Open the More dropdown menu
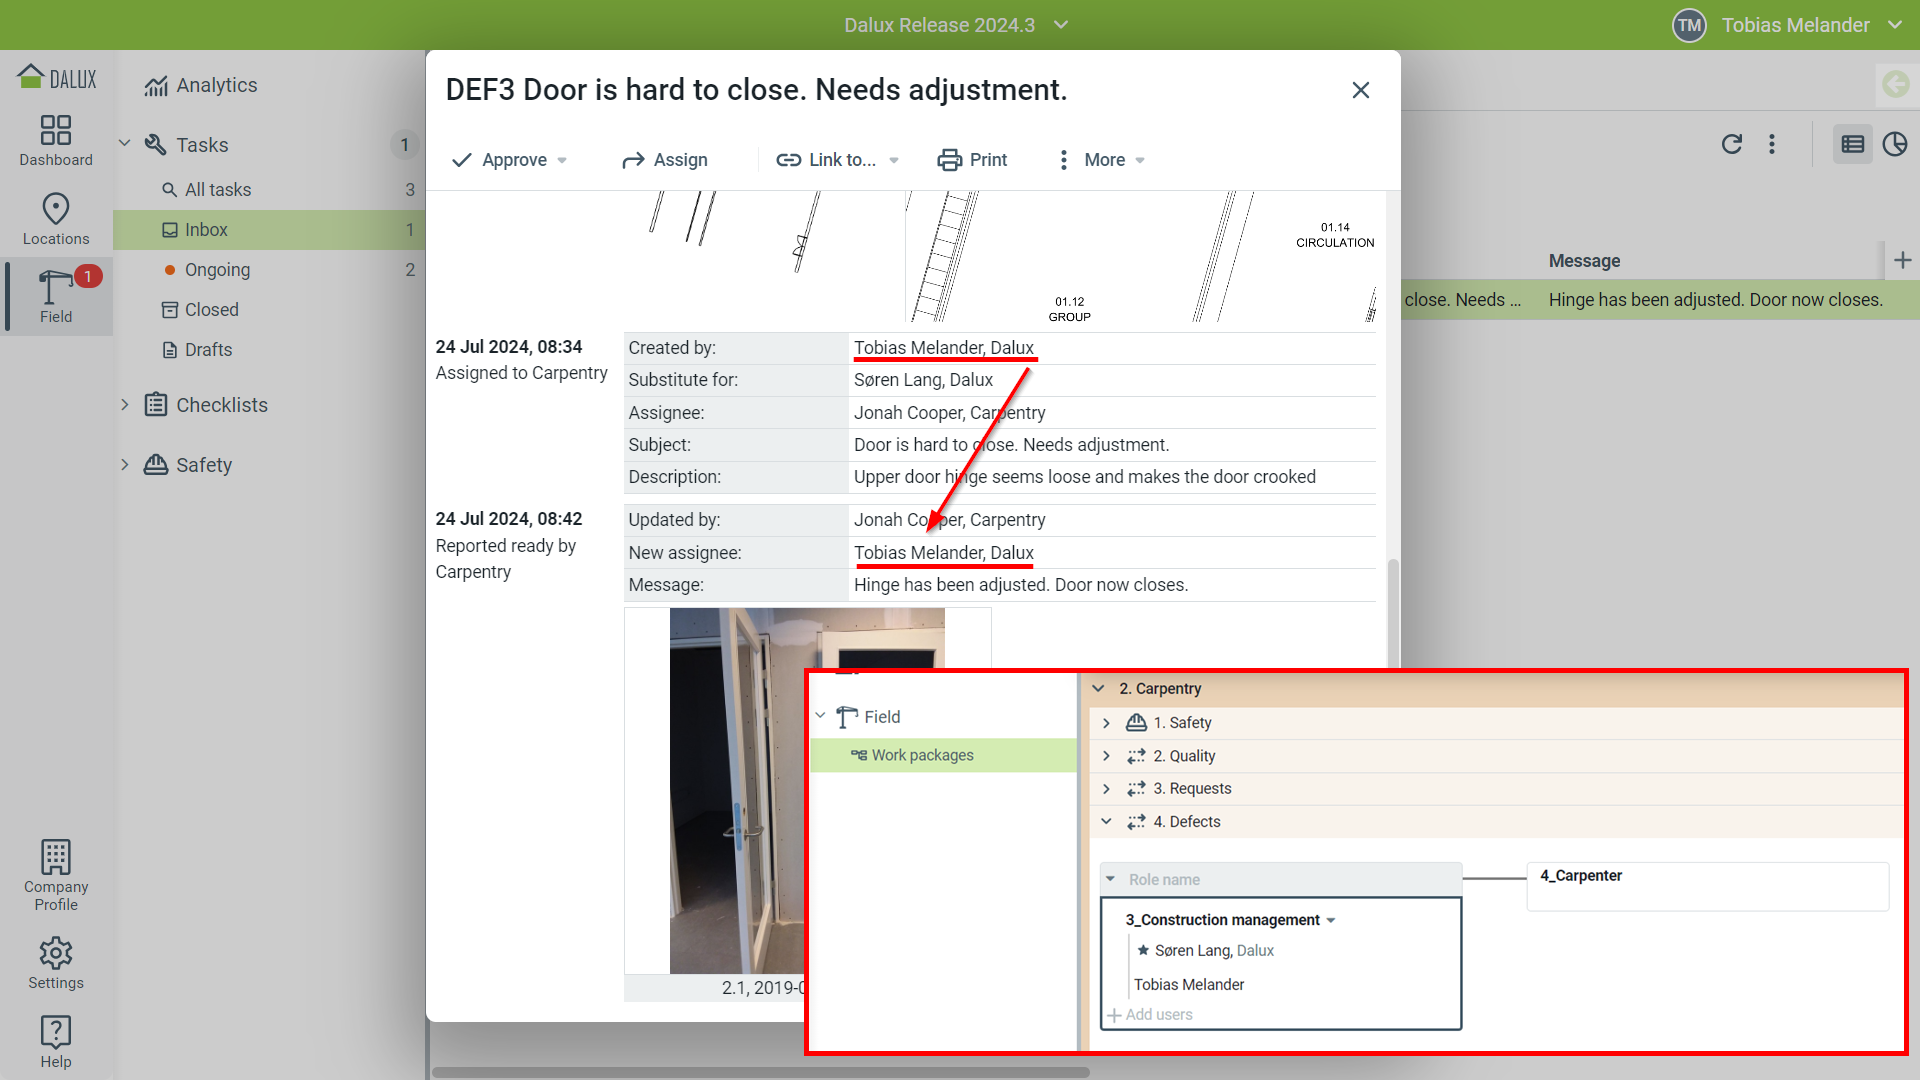Viewport: 1920px width, 1080px height. pos(1103,160)
